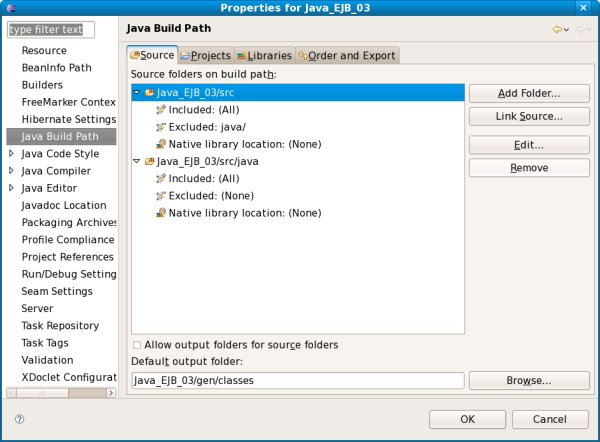Expand the Java Code Style category
Viewport: 600px width, 442px height.
tap(11, 154)
